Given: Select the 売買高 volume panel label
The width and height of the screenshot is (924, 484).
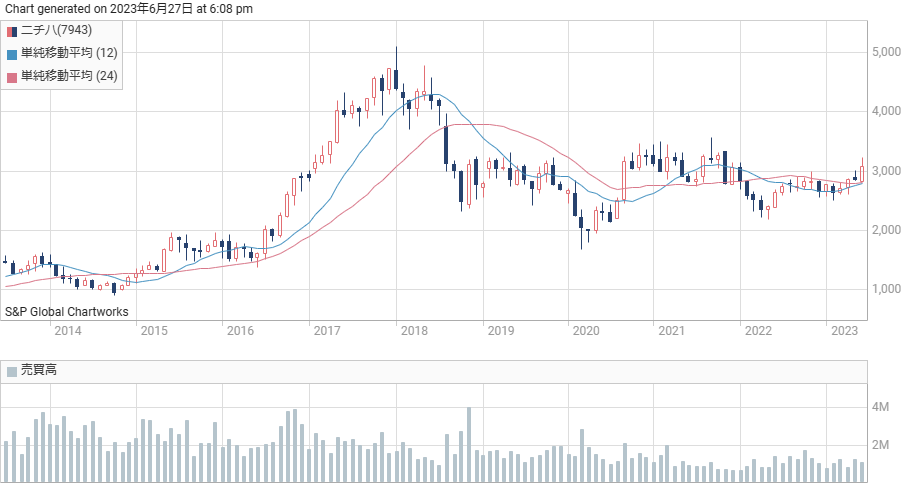Looking at the screenshot, I should (x=39, y=370).
